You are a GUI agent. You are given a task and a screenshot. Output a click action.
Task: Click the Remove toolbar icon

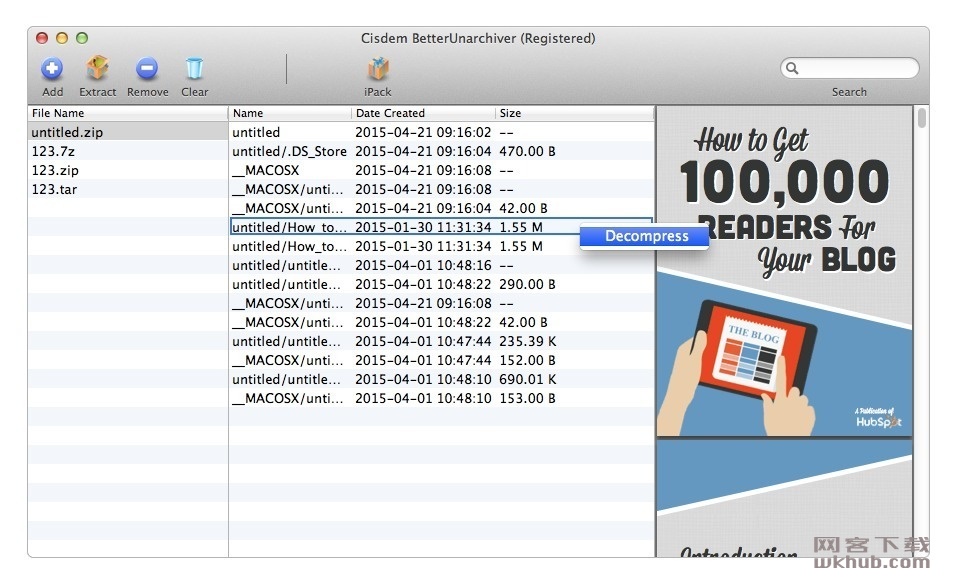(x=147, y=68)
